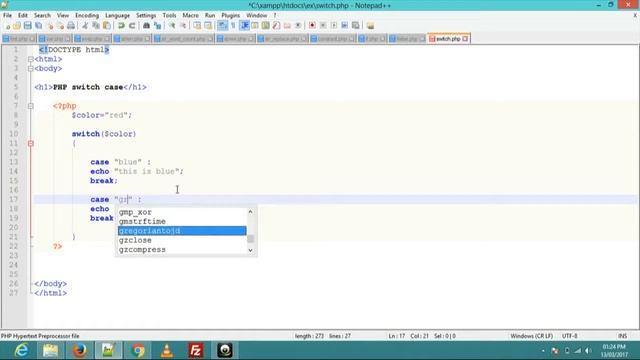Image resolution: width=640 pixels, height=360 pixels.
Task: Collapse the red fold marker on line 11
Action: tap(31, 143)
